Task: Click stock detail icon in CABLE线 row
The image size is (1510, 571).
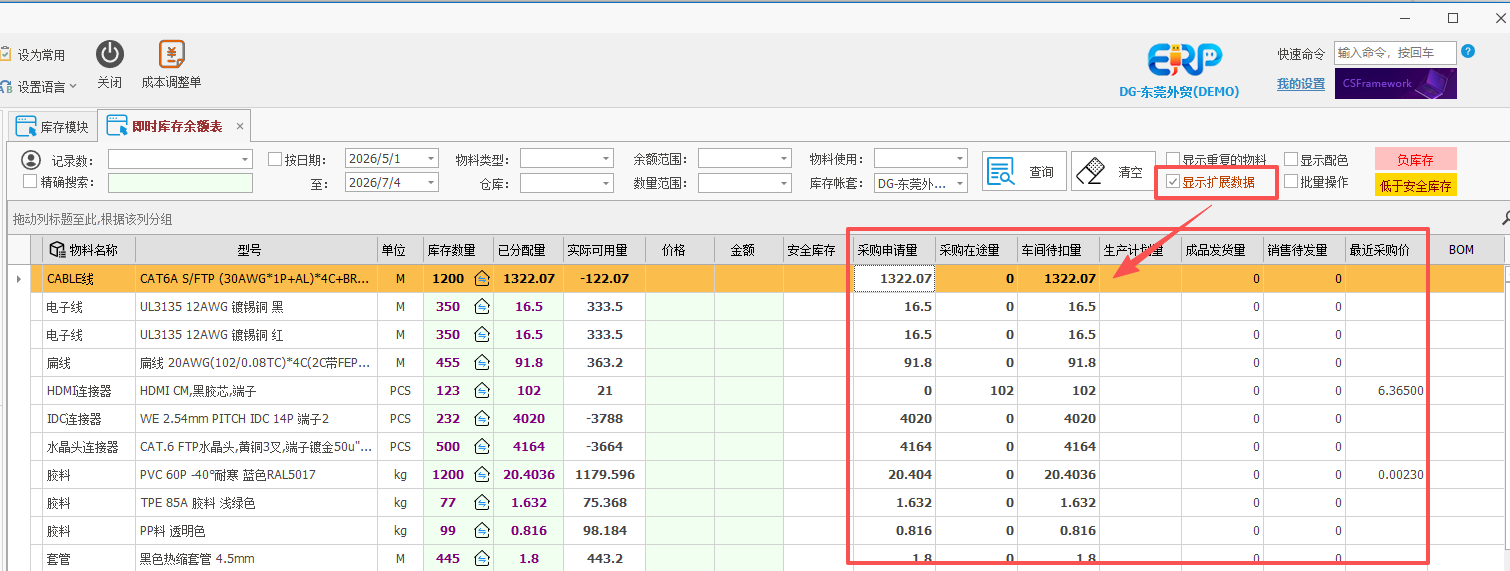Action: [x=481, y=278]
